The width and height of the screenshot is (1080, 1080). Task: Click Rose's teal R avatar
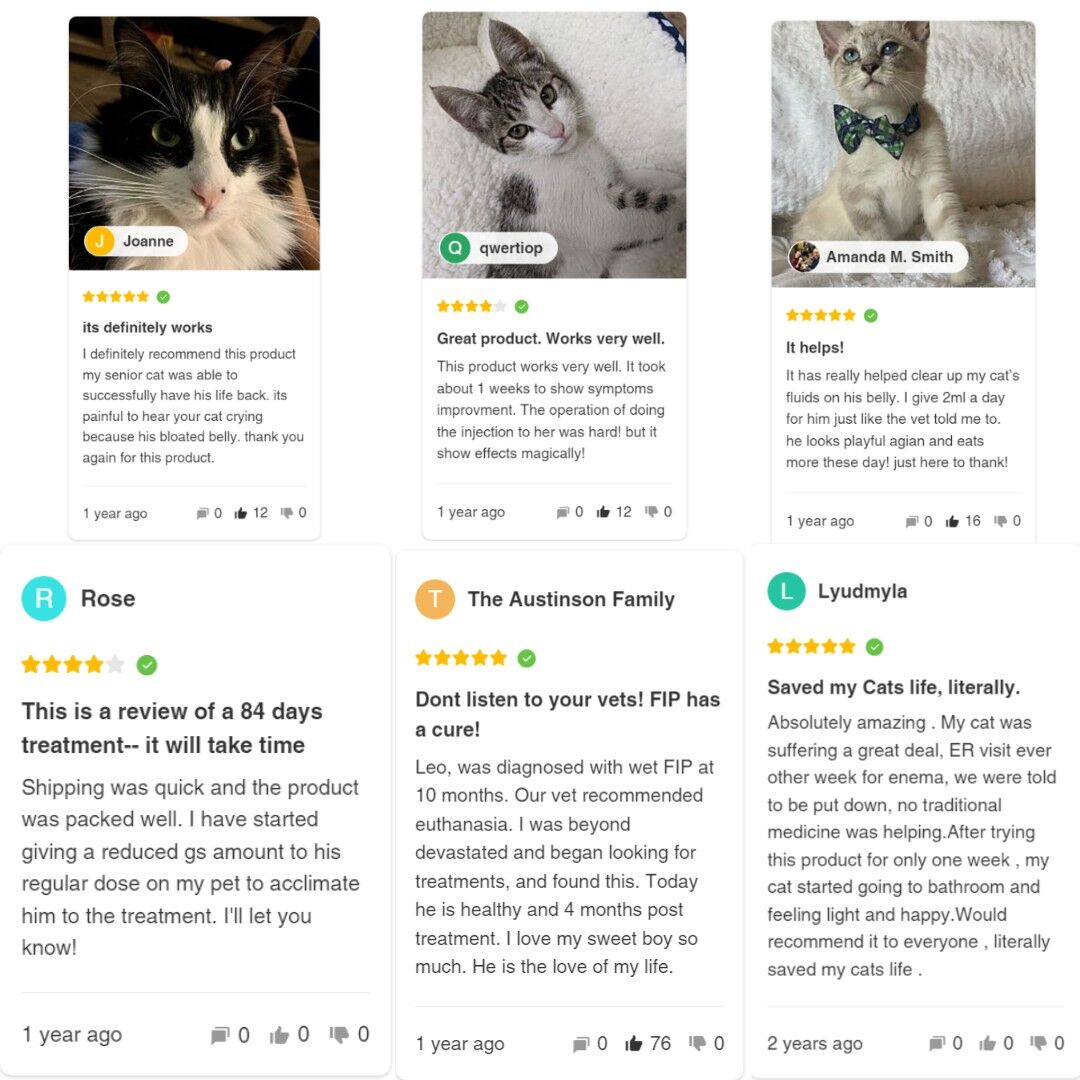point(44,599)
